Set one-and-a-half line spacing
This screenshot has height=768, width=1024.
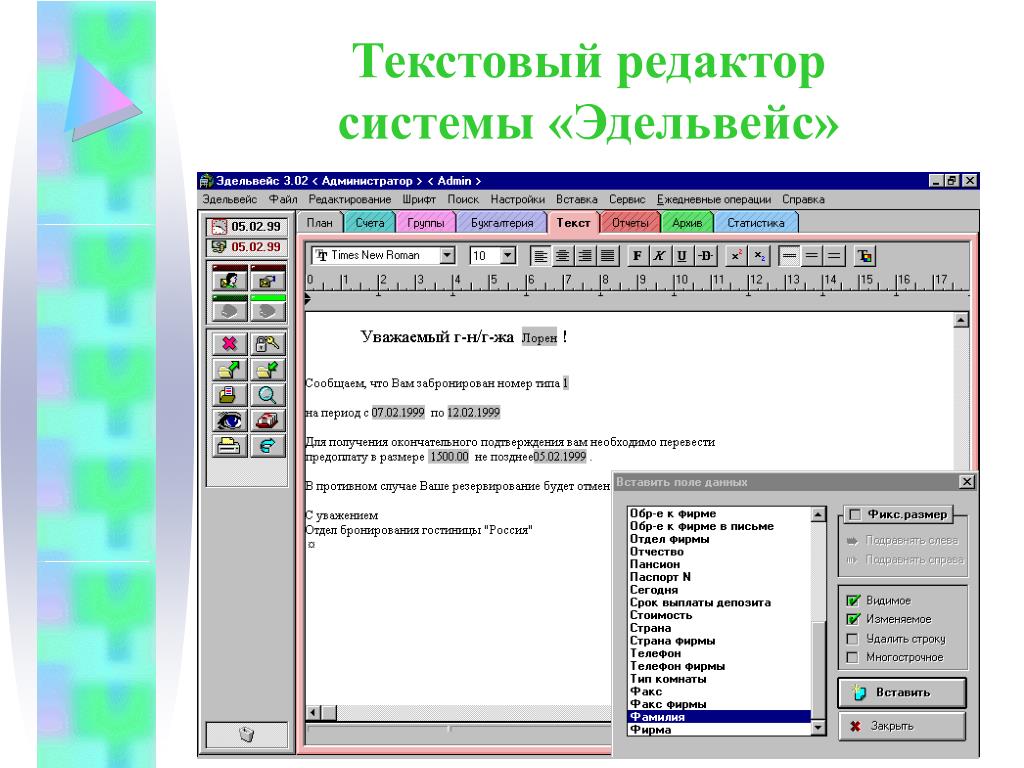pyautogui.click(x=811, y=256)
